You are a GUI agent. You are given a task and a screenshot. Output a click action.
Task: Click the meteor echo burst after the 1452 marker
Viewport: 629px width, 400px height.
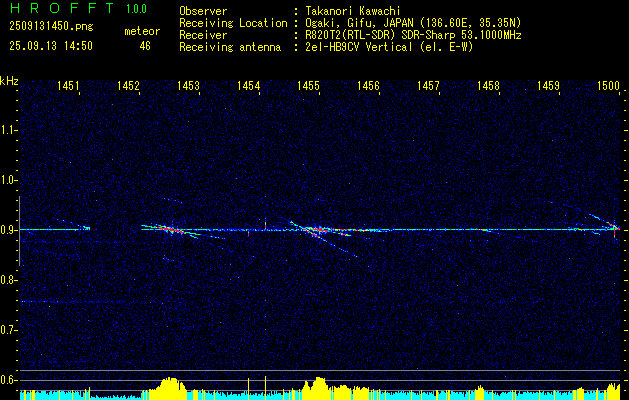170,230
